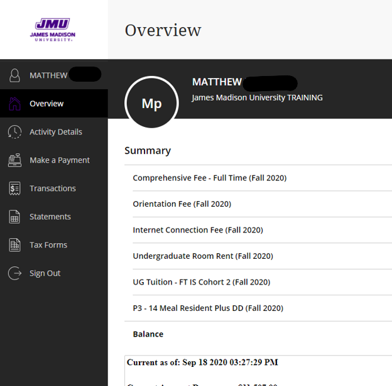Screen dimensions: 392x386
Task: Click the cash register Make a Payment icon
Action: (15, 160)
